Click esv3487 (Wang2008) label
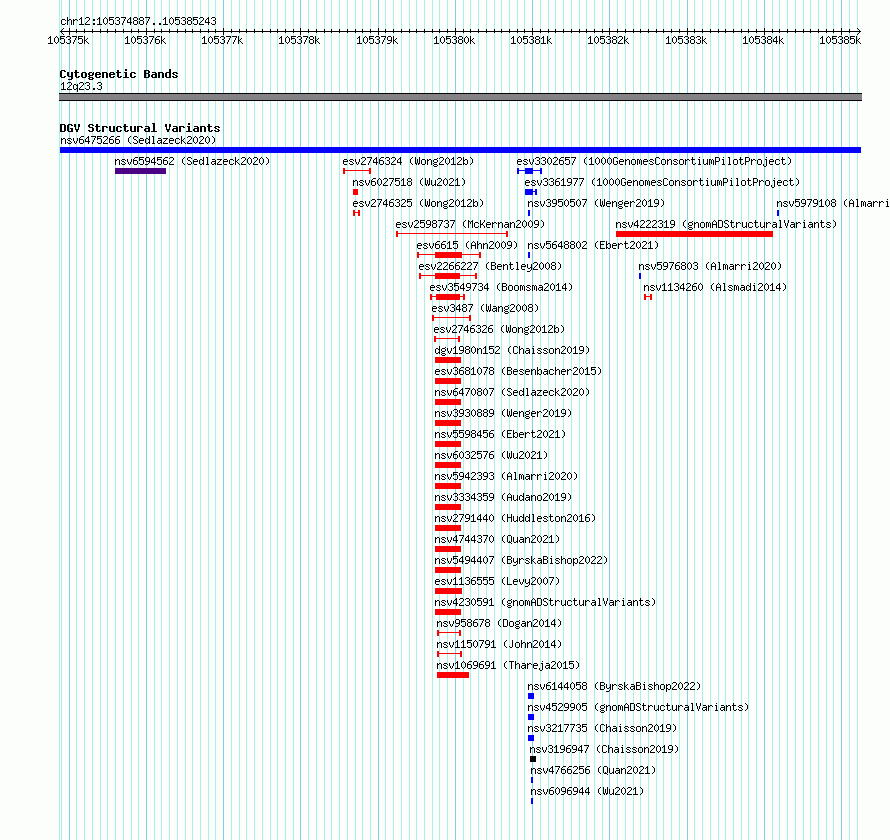This screenshot has width=890, height=840. 485,308
